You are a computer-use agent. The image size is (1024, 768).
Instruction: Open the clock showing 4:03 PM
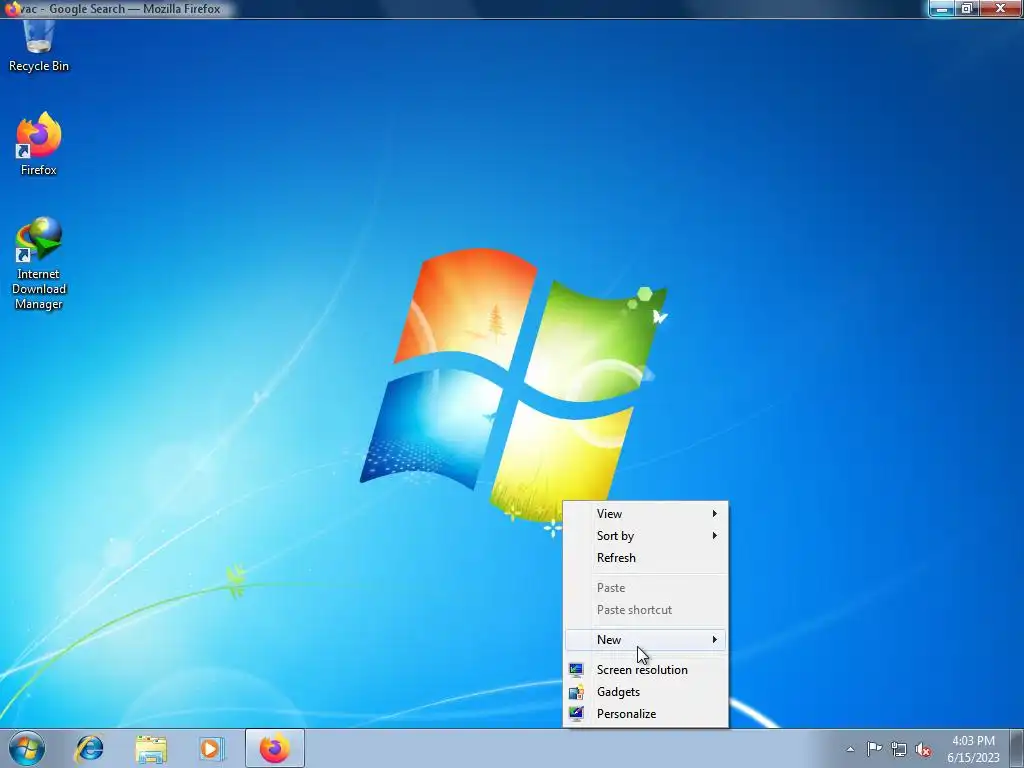click(973, 749)
